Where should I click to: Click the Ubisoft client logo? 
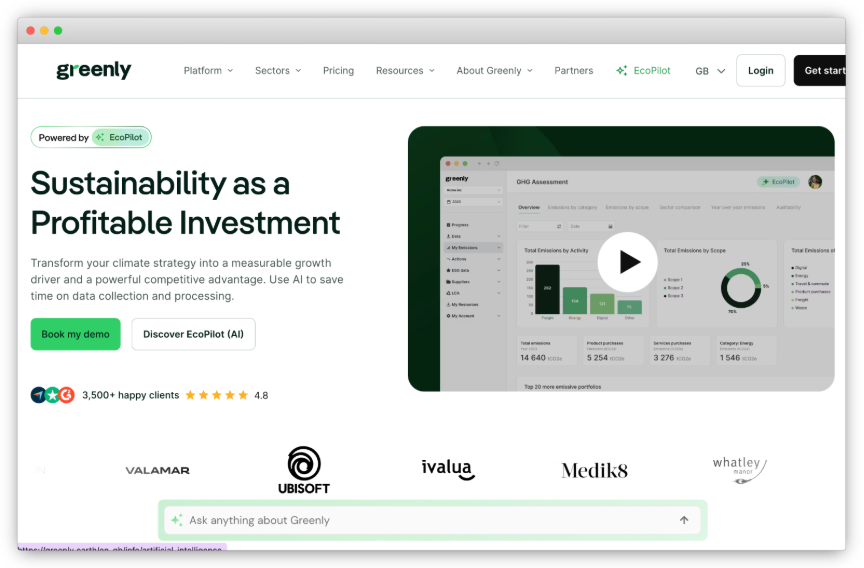click(x=304, y=470)
